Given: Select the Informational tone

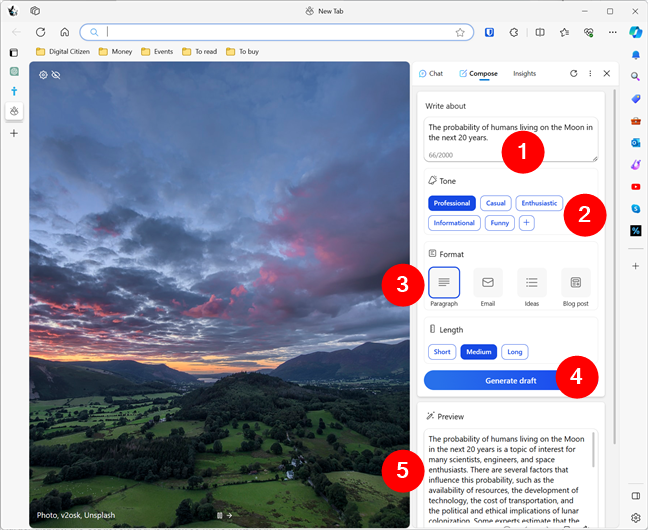Looking at the screenshot, I should click(x=454, y=223).
